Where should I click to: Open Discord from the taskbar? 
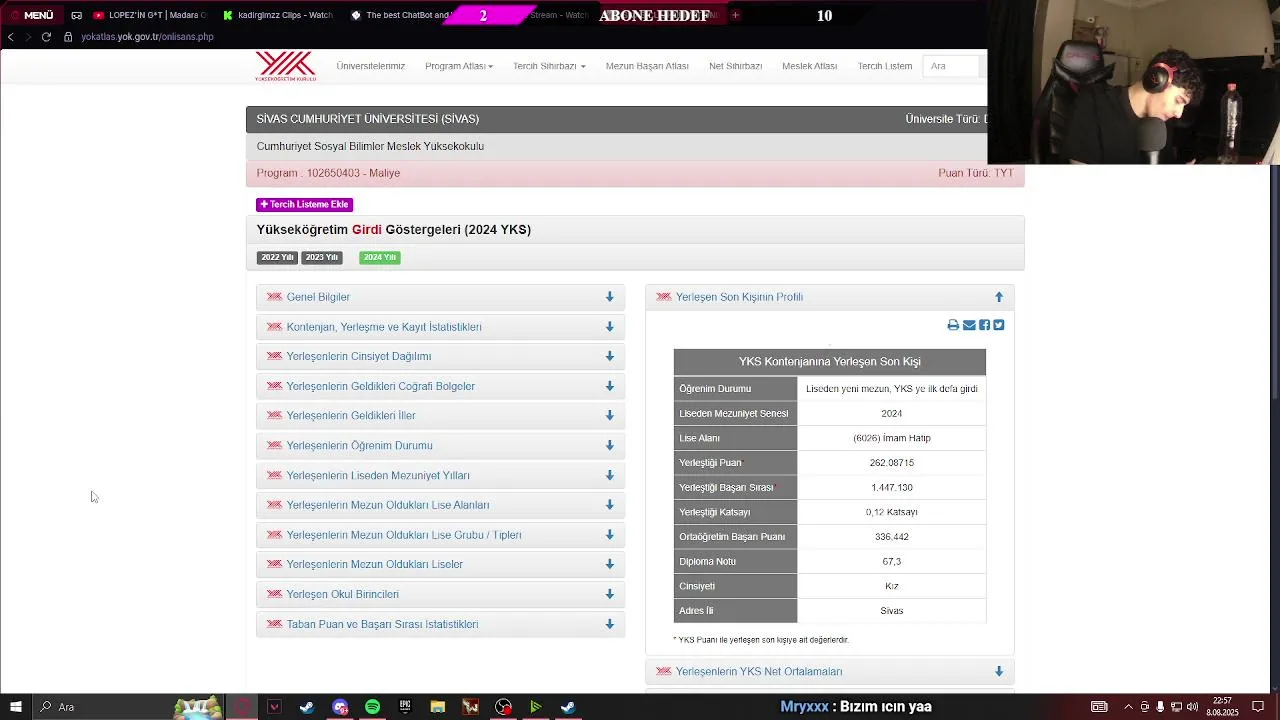click(x=340, y=707)
